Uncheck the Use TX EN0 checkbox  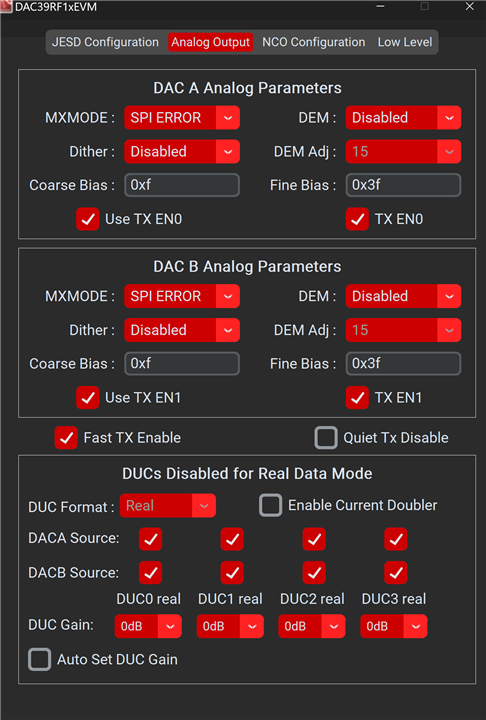click(x=88, y=219)
